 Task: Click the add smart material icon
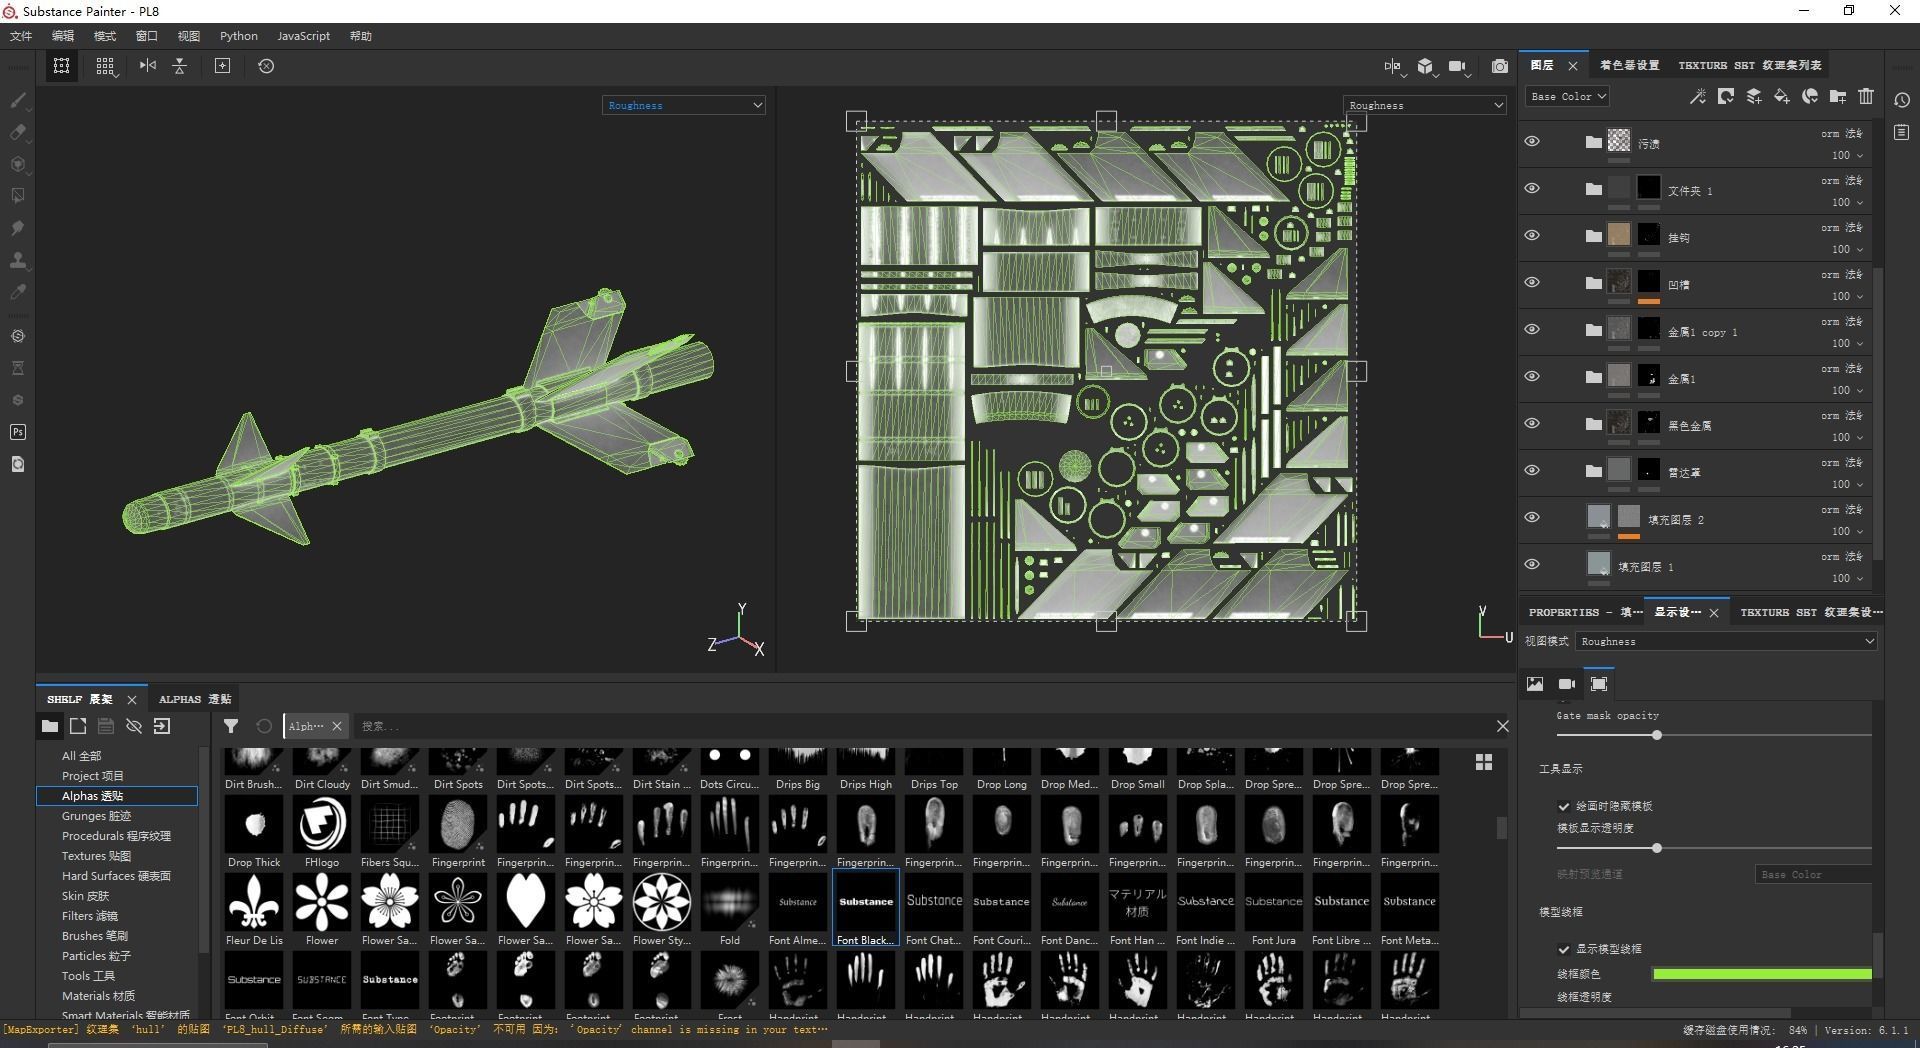tap(1810, 96)
